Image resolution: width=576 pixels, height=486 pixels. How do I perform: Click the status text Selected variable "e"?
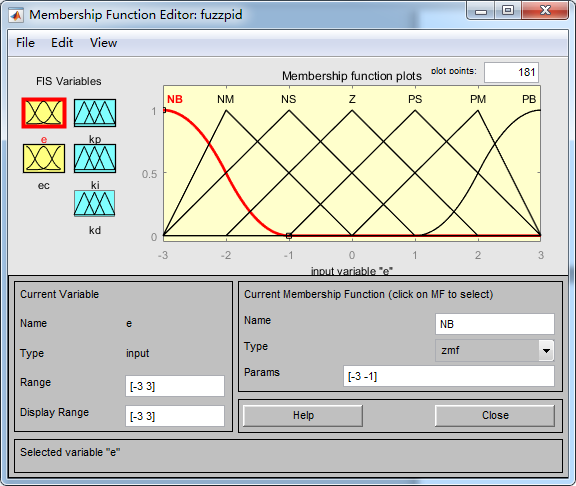(70, 452)
